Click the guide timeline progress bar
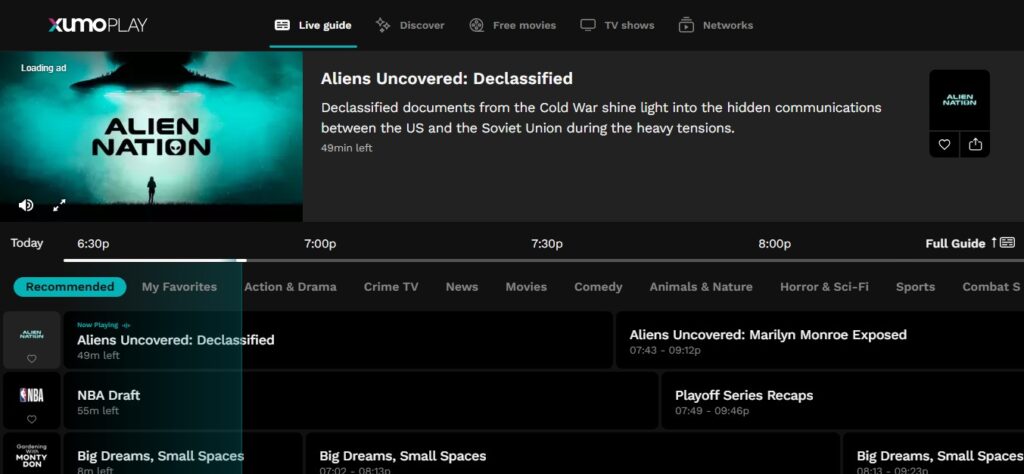The height and width of the screenshot is (474, 1024). click(x=543, y=261)
